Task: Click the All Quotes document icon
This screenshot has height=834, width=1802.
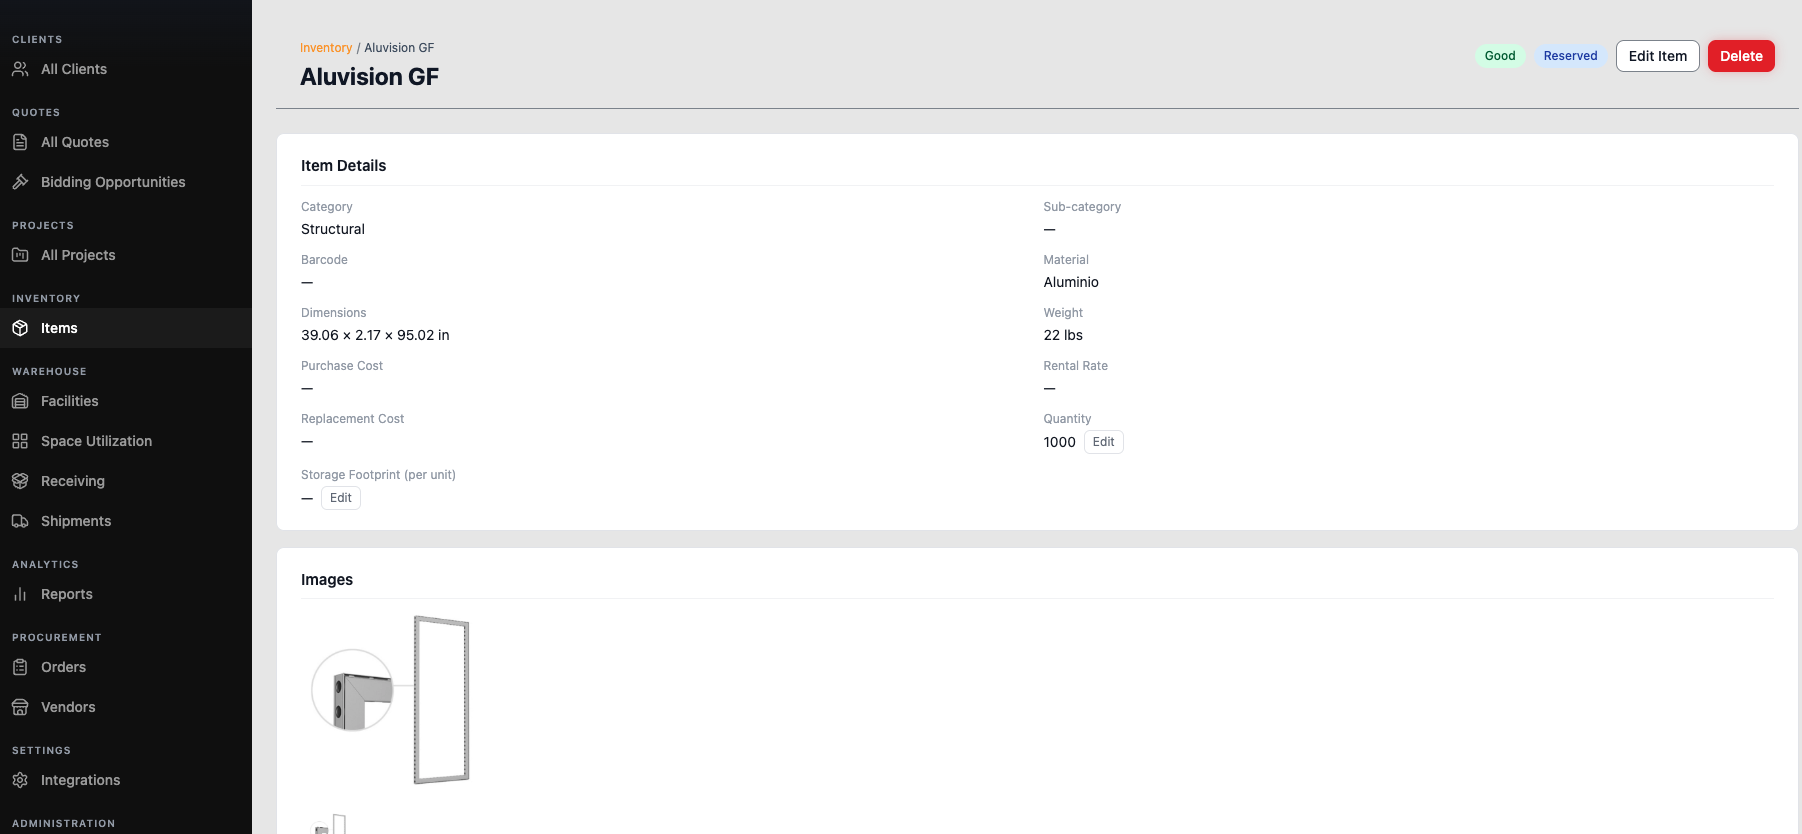Action: click(20, 142)
